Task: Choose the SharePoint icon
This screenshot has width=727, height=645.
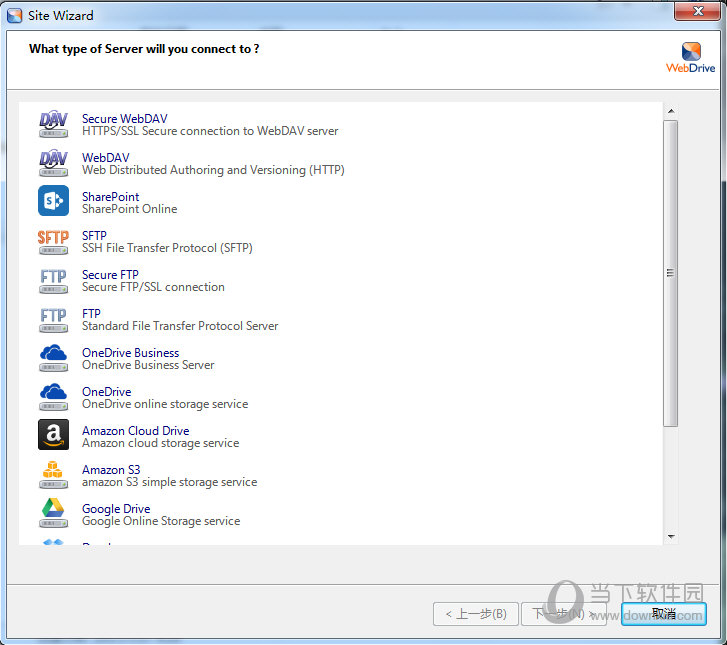Action: [x=53, y=202]
